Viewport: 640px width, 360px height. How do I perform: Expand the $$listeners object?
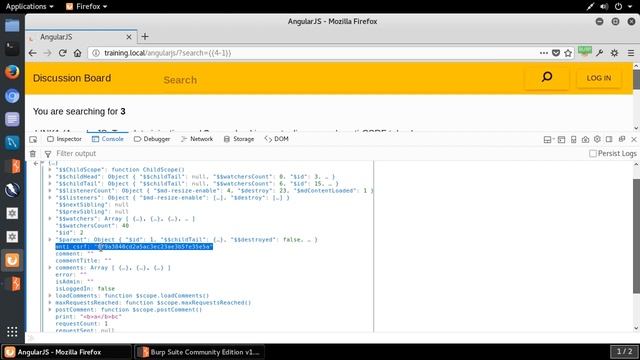tap(50, 197)
